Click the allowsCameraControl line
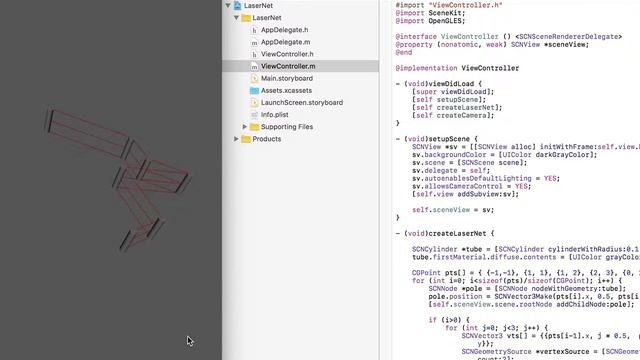This screenshot has height=360, width=640. click(471, 186)
